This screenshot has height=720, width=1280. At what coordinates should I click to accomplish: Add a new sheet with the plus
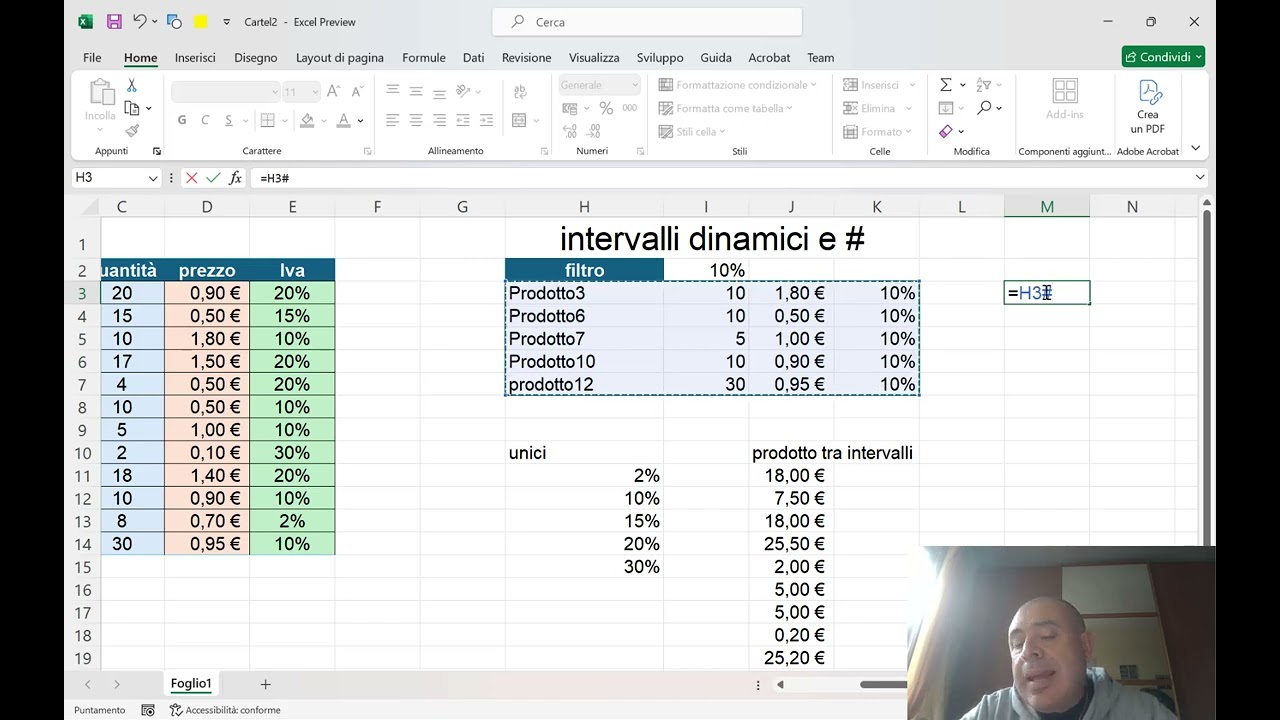(265, 684)
